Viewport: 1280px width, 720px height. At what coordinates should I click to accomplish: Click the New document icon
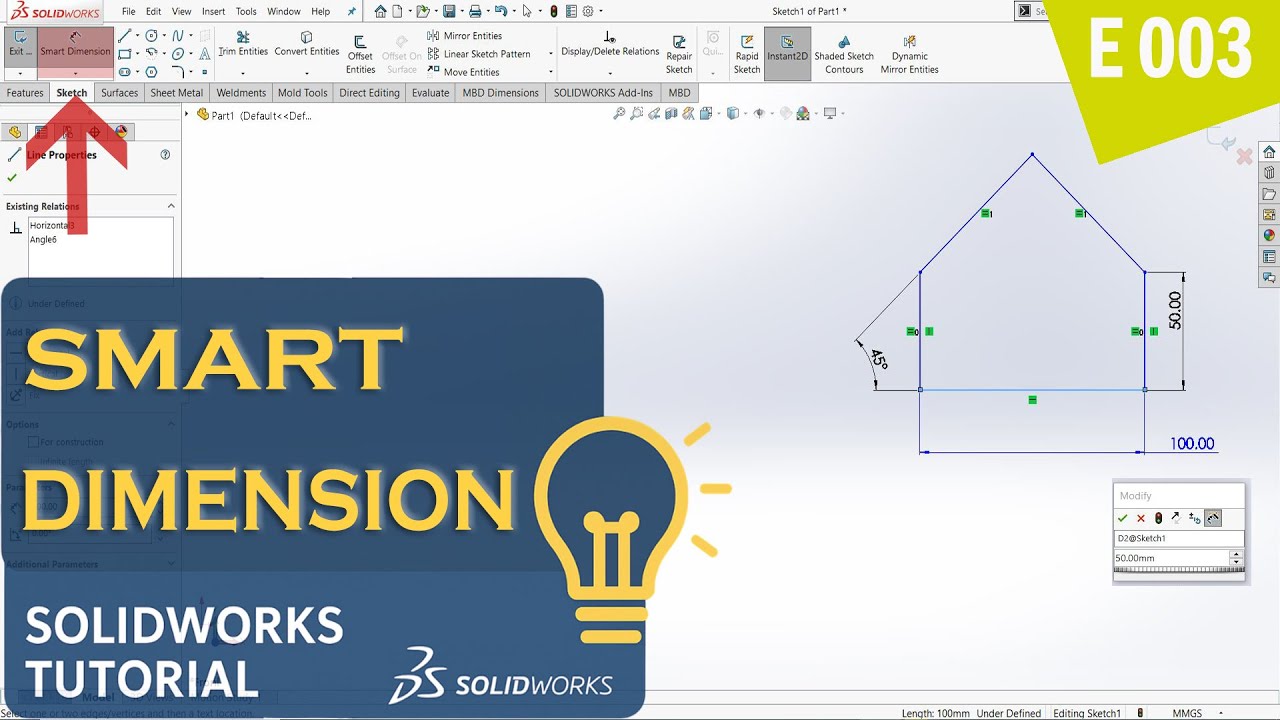coord(398,11)
